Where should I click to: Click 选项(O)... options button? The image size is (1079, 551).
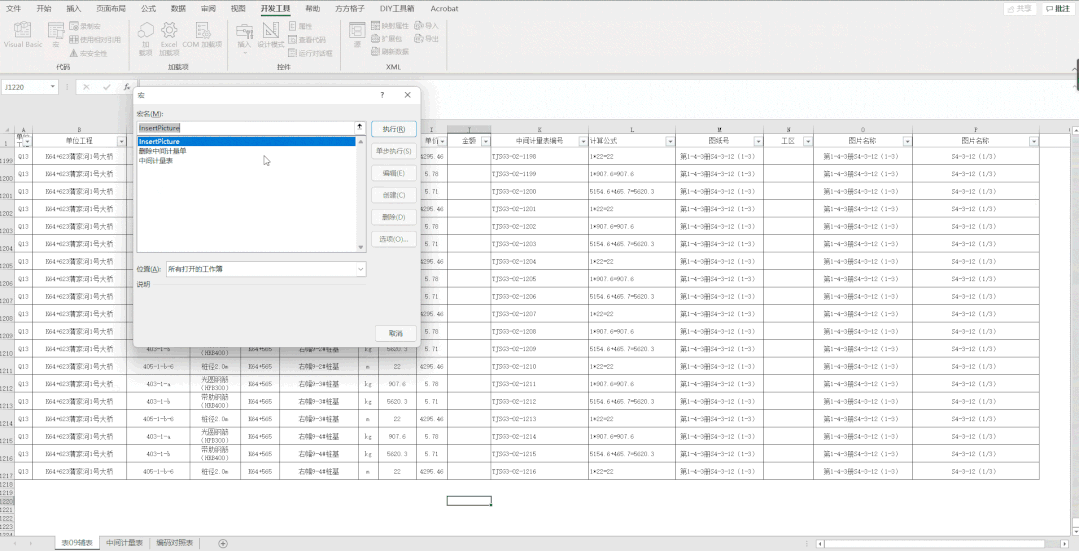(x=394, y=239)
